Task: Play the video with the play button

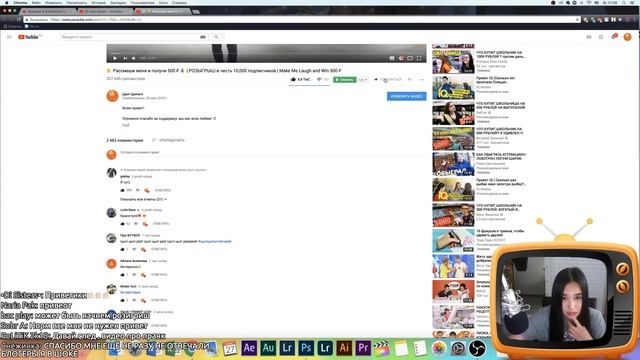Action: [x=115, y=58]
